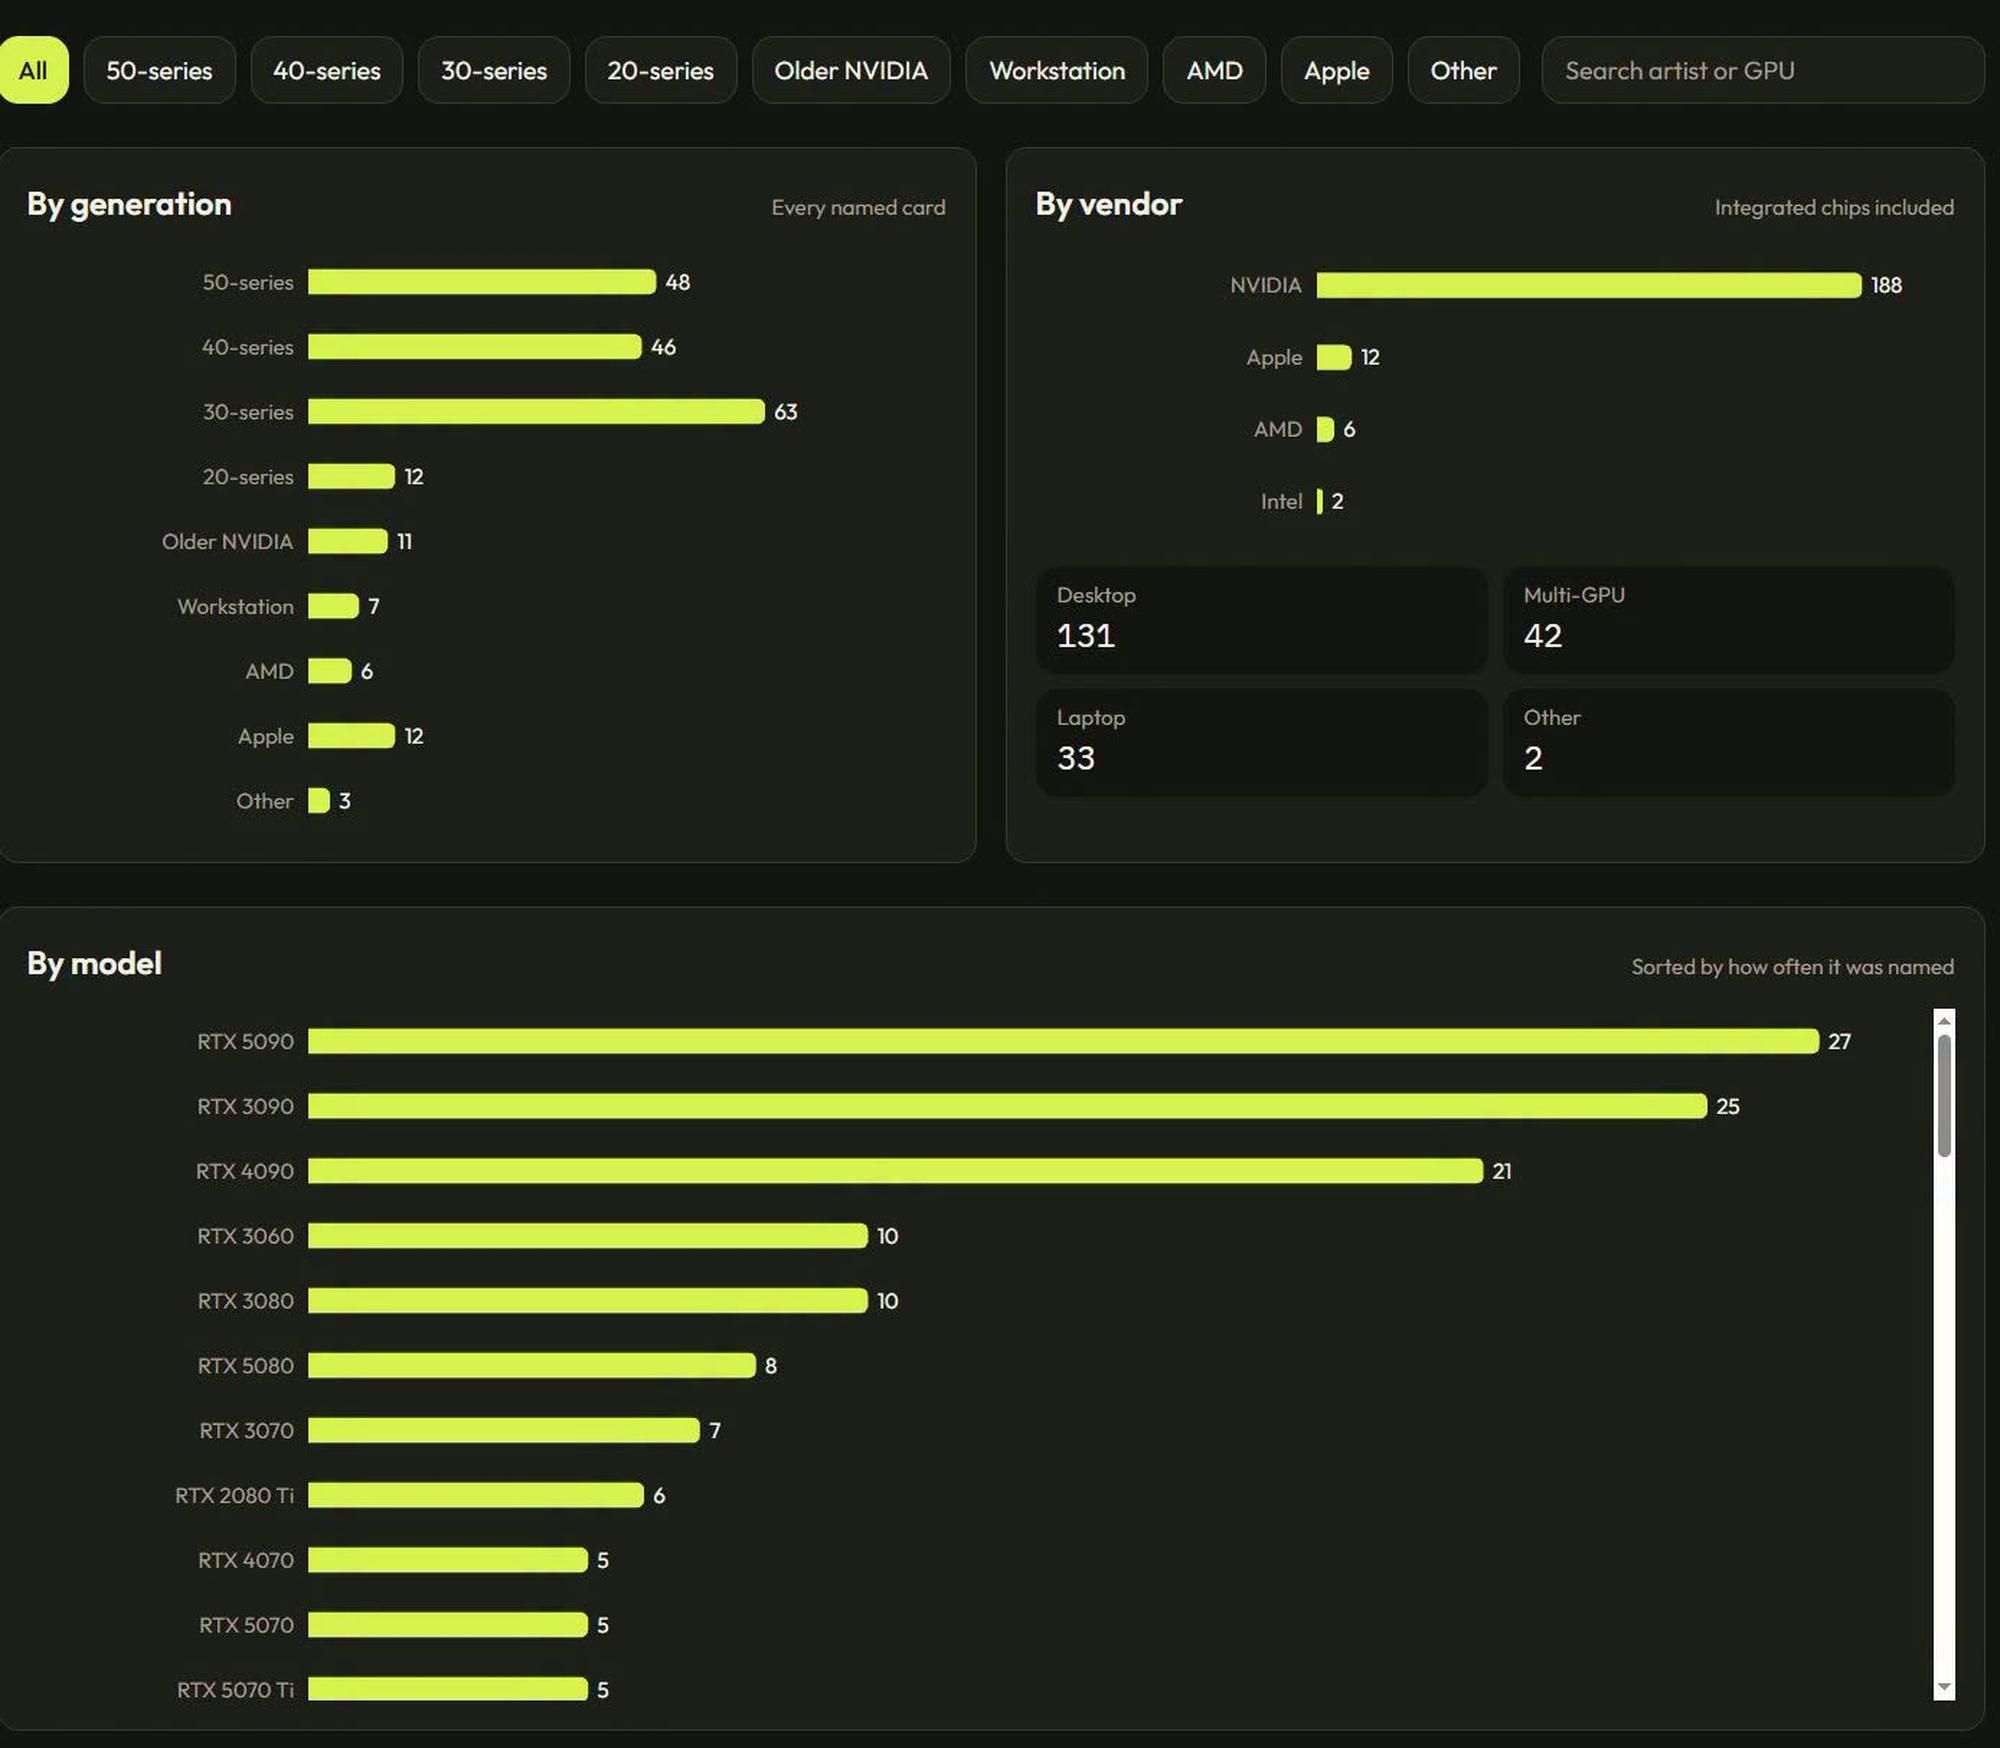
Task: Open the Other 2 stat card
Action: click(x=1728, y=742)
